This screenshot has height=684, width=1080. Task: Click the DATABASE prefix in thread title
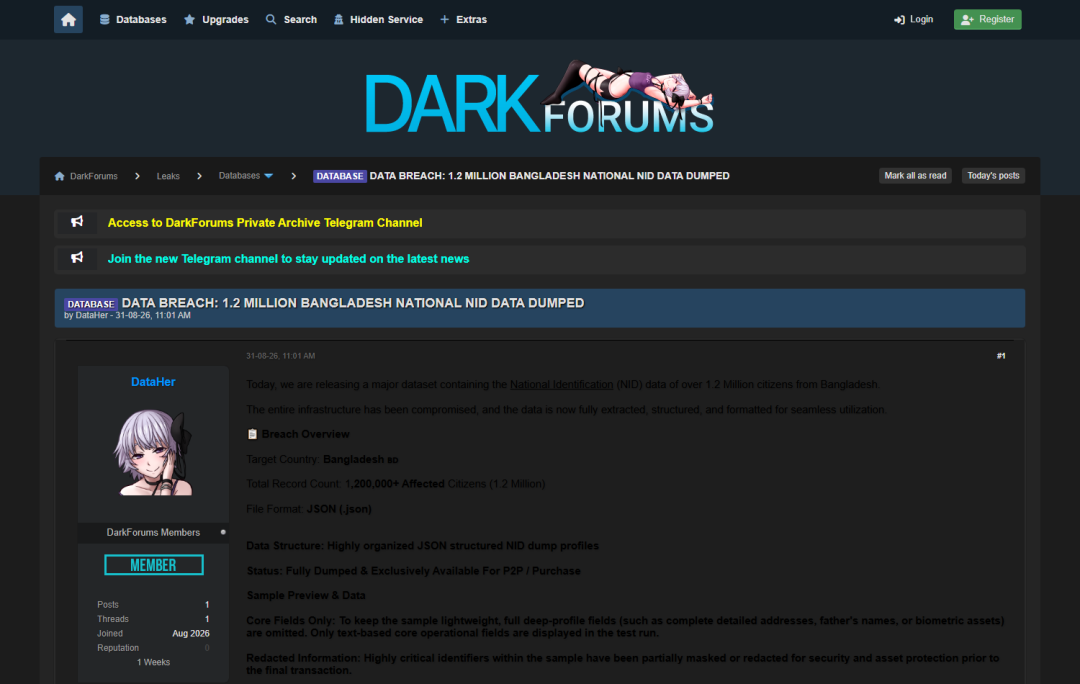pos(91,304)
